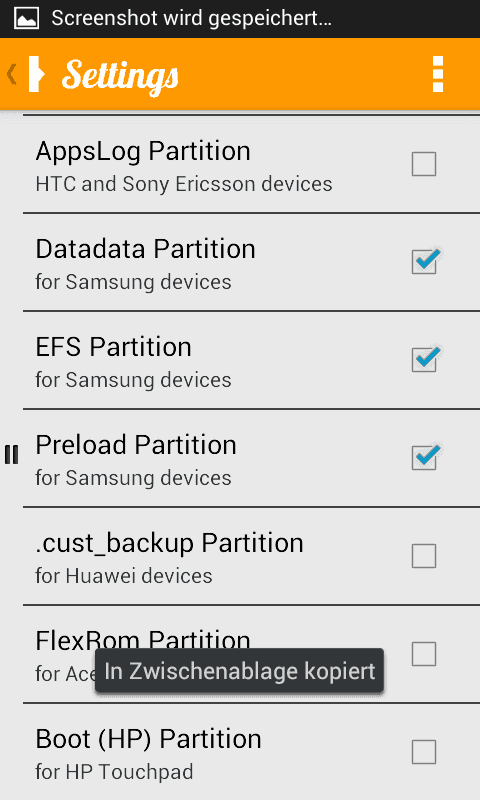
Task: Enable the FlexRom Partition checkbox
Action: [x=424, y=654]
